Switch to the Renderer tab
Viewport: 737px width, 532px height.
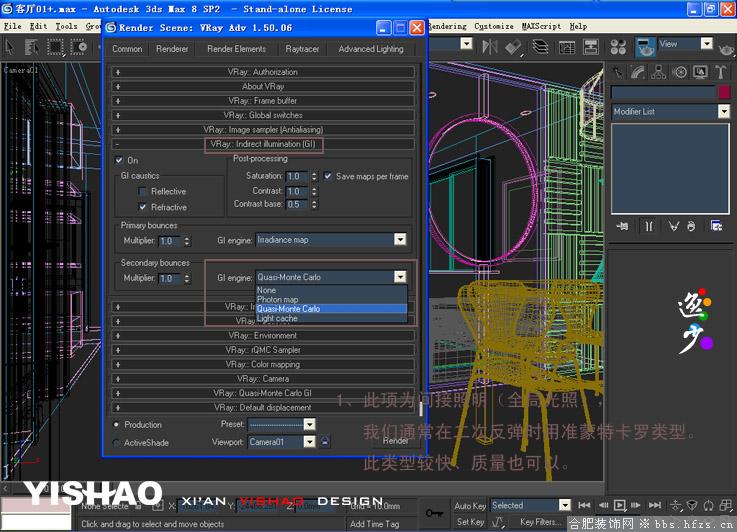point(172,49)
